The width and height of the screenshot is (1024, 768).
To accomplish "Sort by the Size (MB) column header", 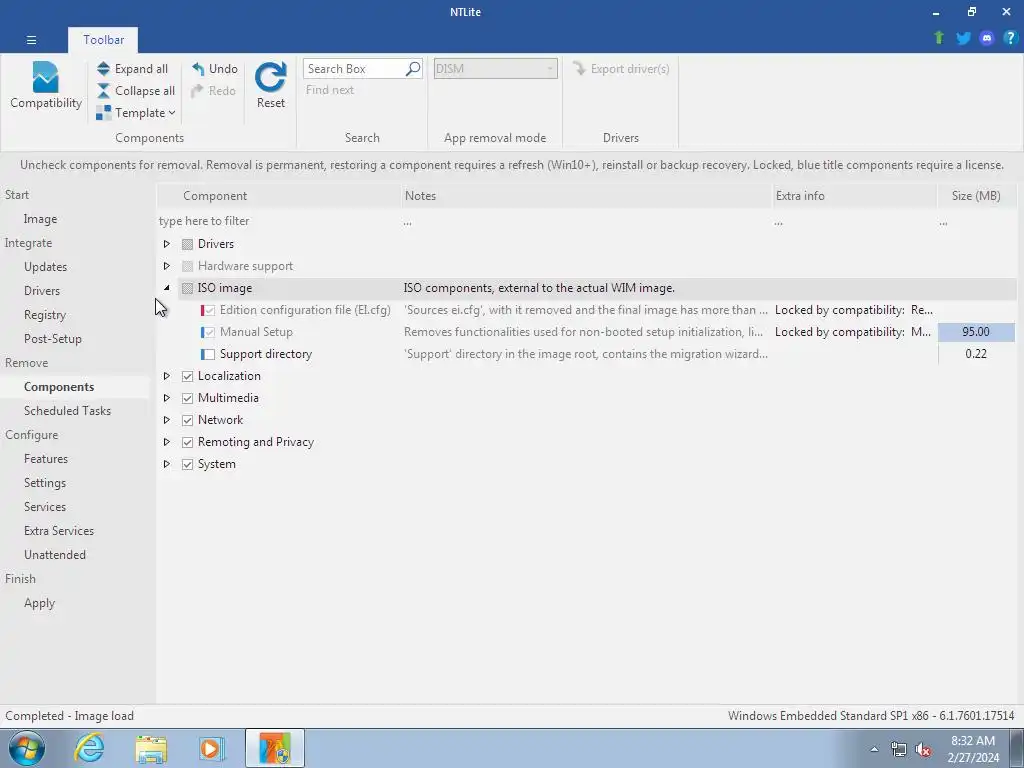I will click(x=976, y=196).
